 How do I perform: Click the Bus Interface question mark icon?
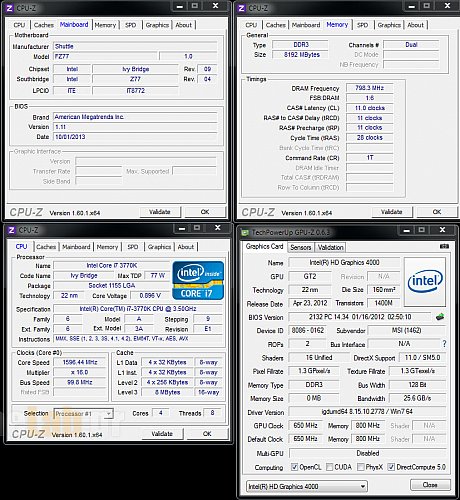pyautogui.click(x=444, y=344)
